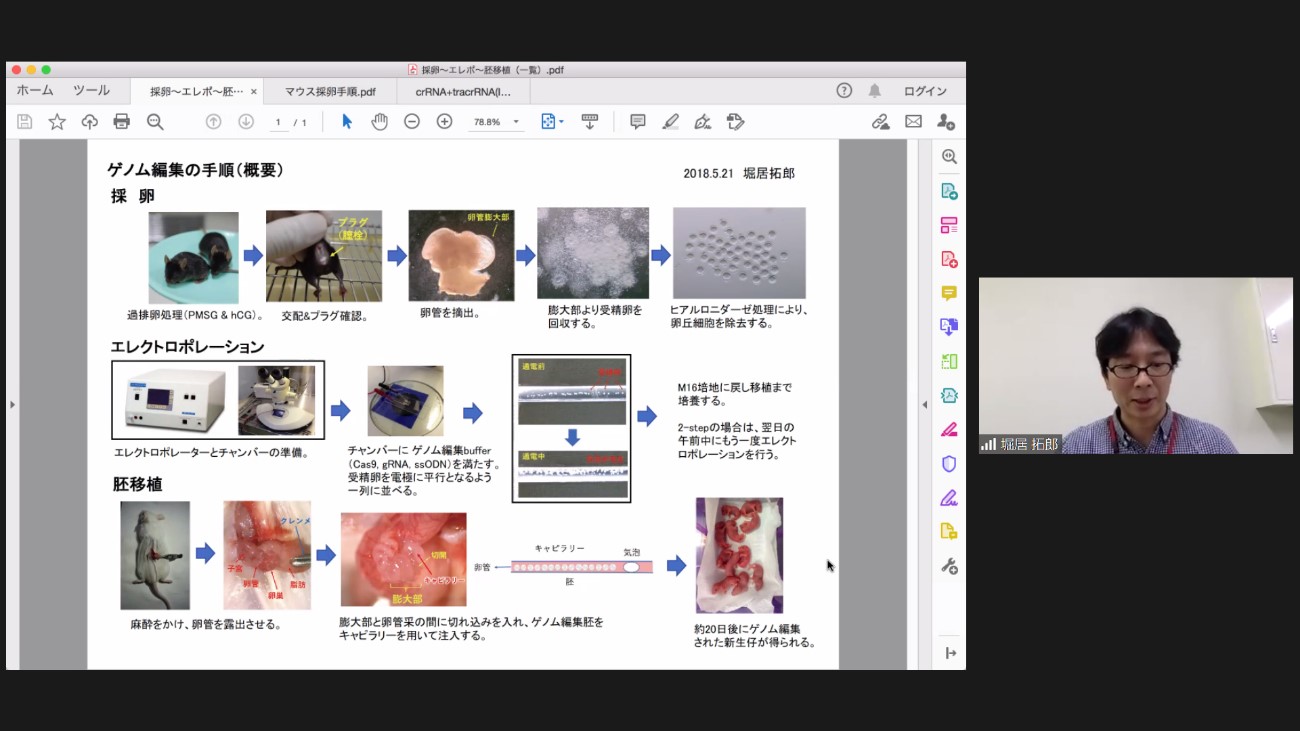Add a comment with the sticky note tool

(x=637, y=122)
